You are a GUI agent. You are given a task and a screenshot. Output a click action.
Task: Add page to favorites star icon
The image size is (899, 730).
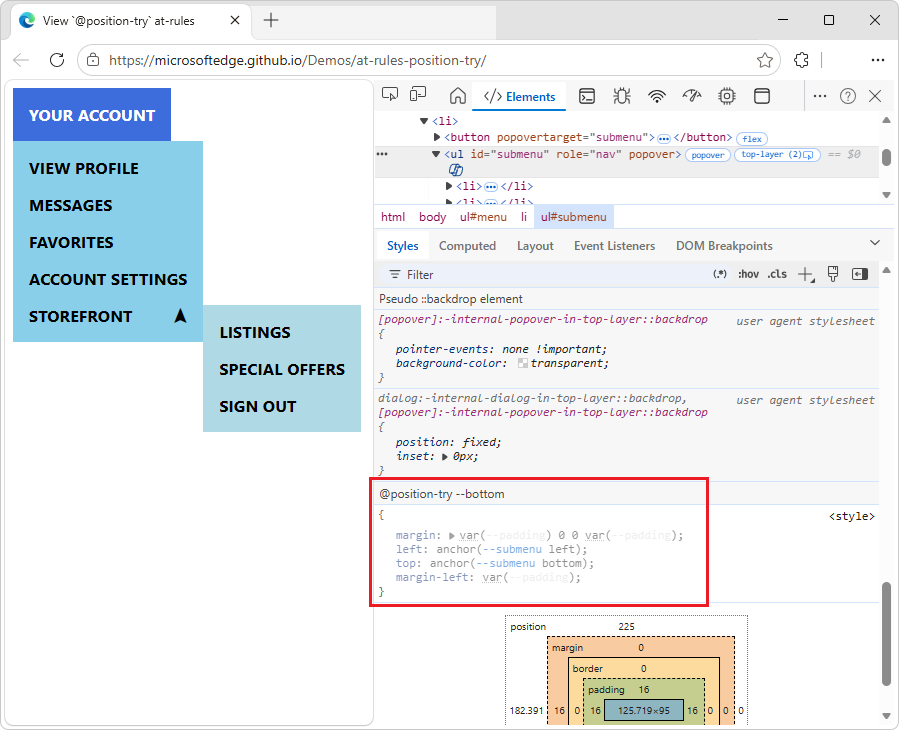[x=764, y=60]
